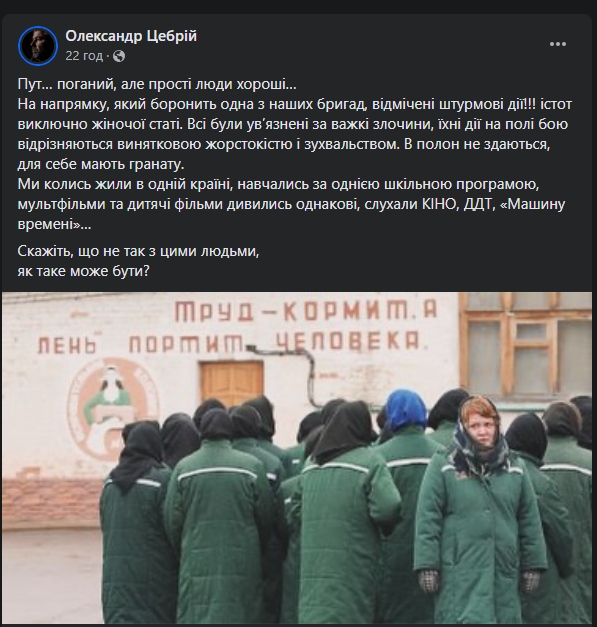Click the word "ЛЕНЬ" painted on the wall
Image resolution: width=597 pixels, height=627 pixels.
67,344
